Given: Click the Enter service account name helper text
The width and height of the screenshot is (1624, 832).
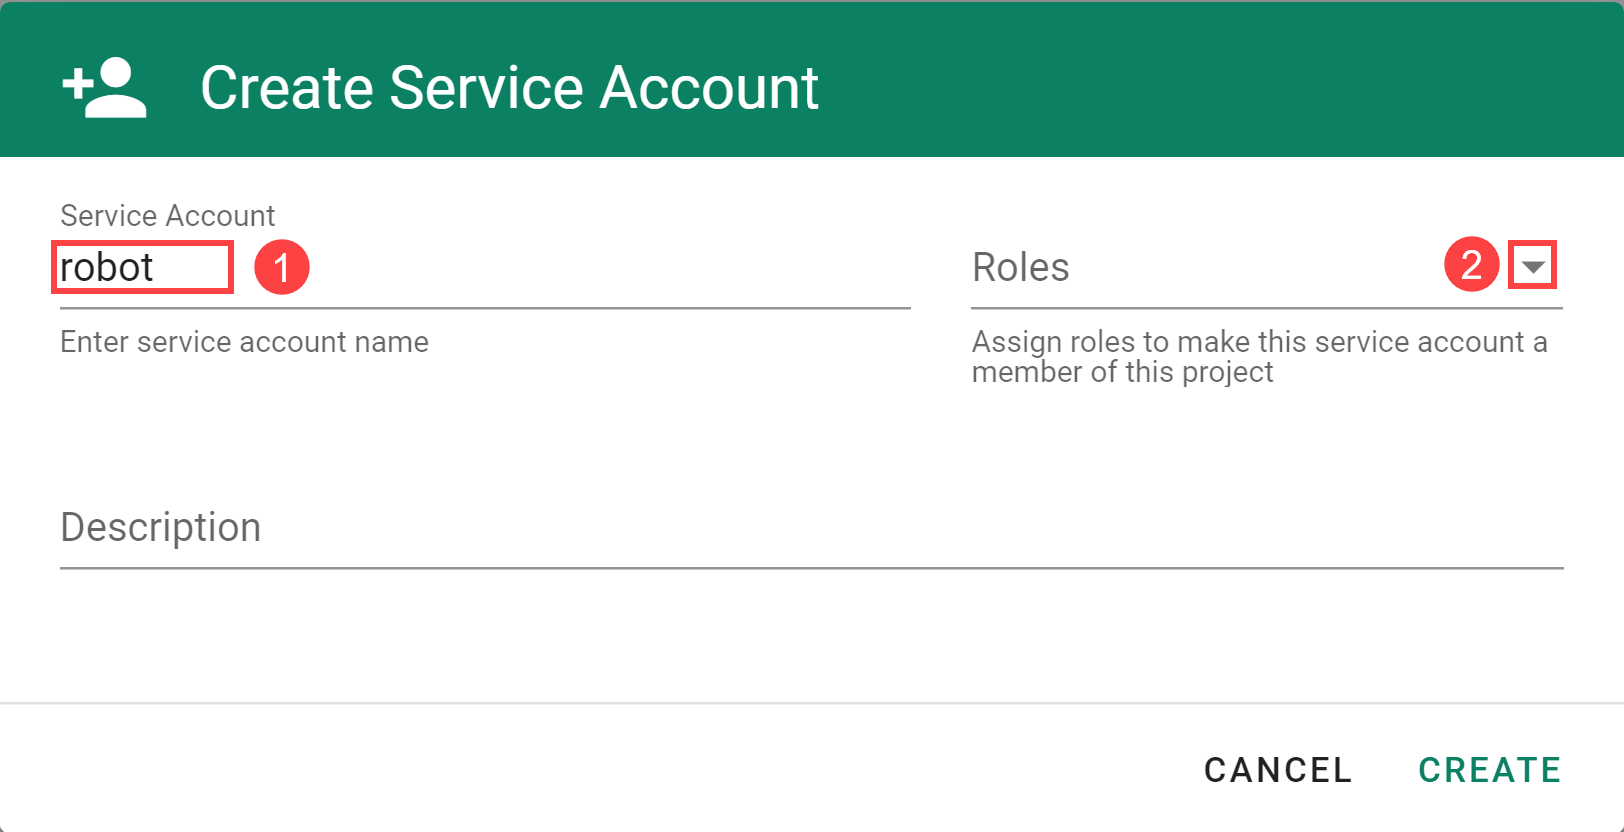Looking at the screenshot, I should tap(244, 341).
